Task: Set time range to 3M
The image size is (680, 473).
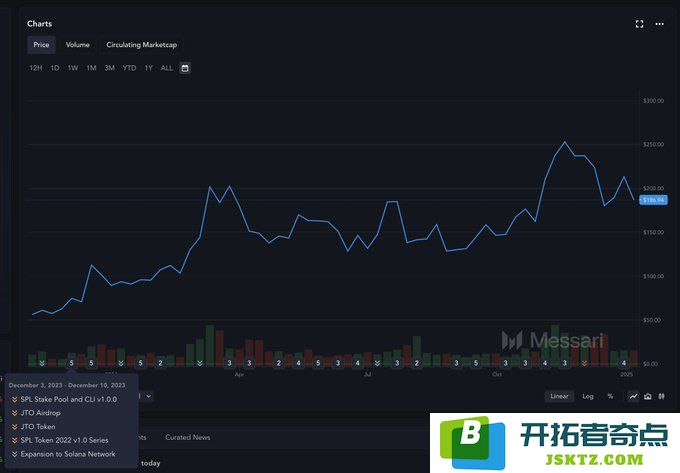Action: click(x=109, y=68)
